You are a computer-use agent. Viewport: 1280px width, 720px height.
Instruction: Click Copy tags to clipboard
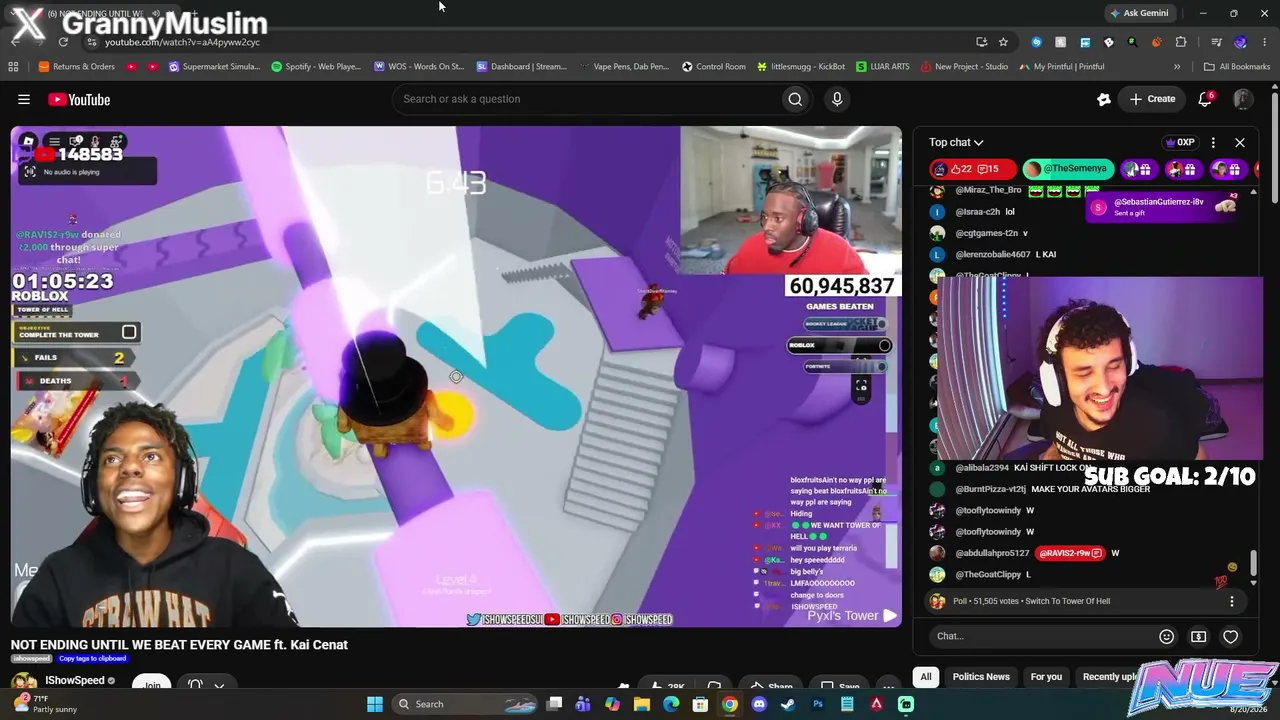coord(92,659)
